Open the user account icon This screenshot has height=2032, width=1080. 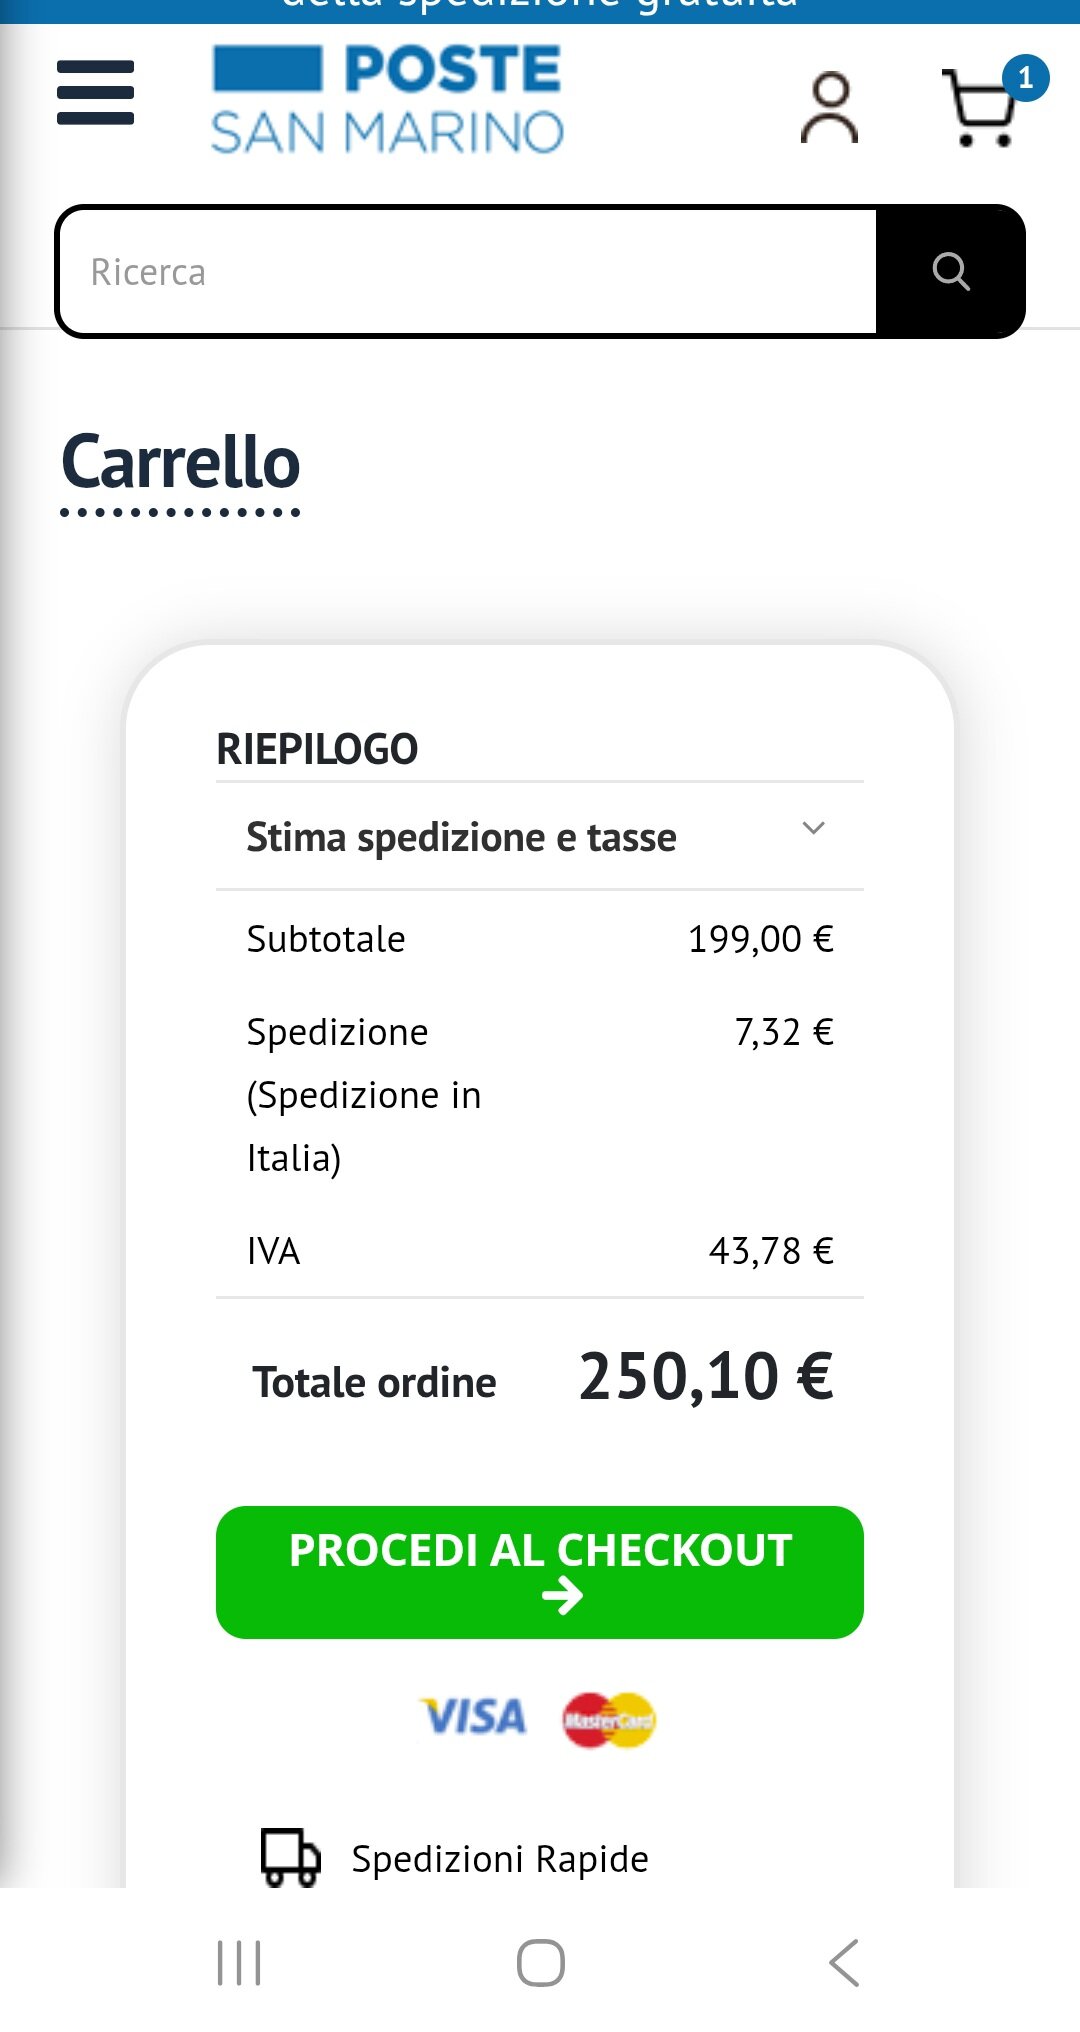click(x=829, y=107)
